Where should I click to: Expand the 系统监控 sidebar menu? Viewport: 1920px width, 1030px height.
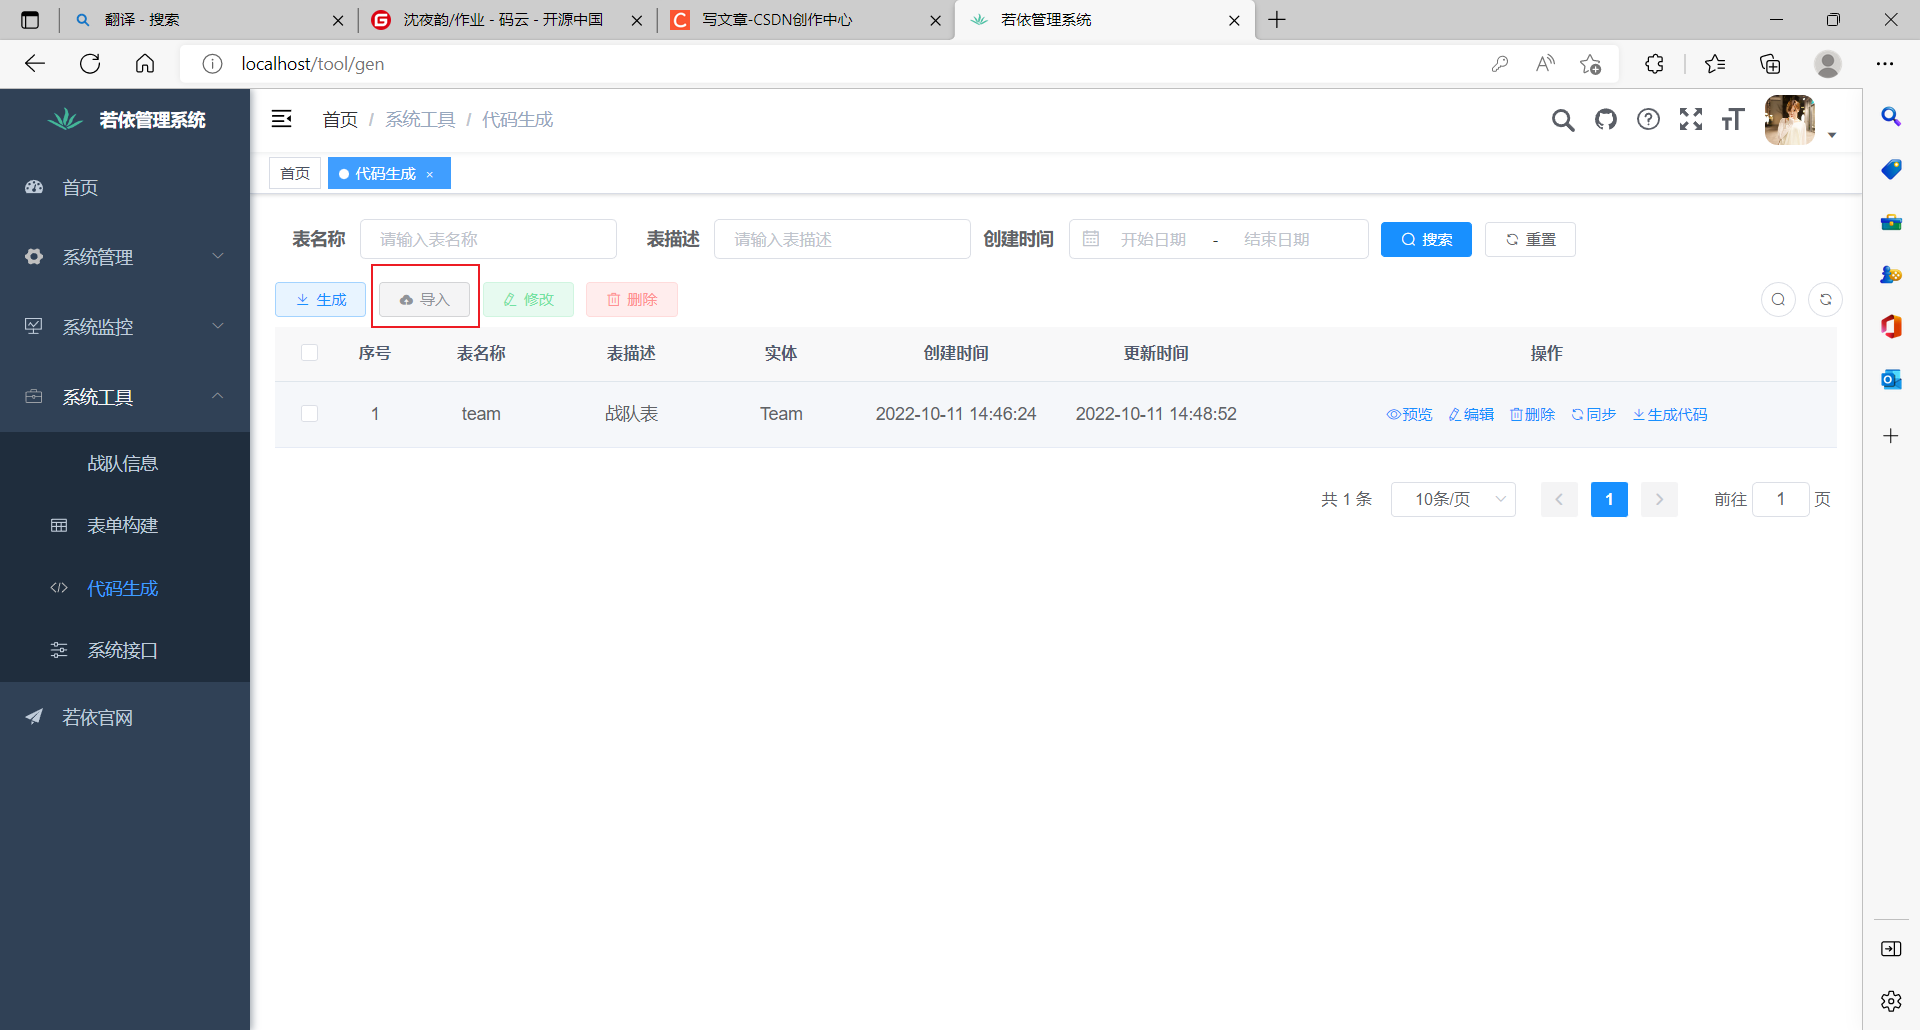tap(125, 327)
